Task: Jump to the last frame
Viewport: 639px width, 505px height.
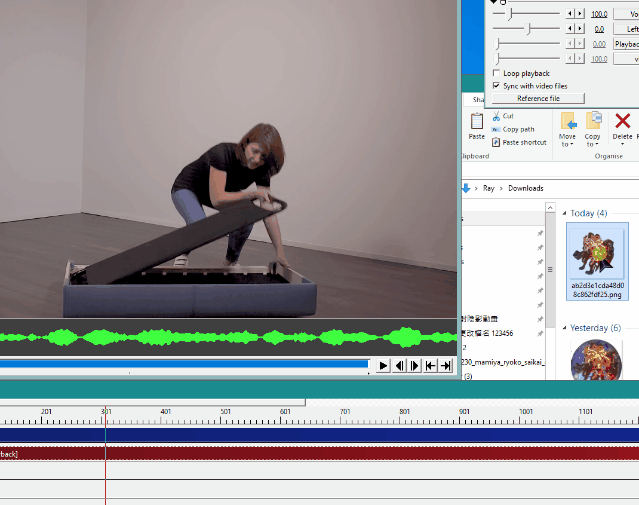Action: 446,366
